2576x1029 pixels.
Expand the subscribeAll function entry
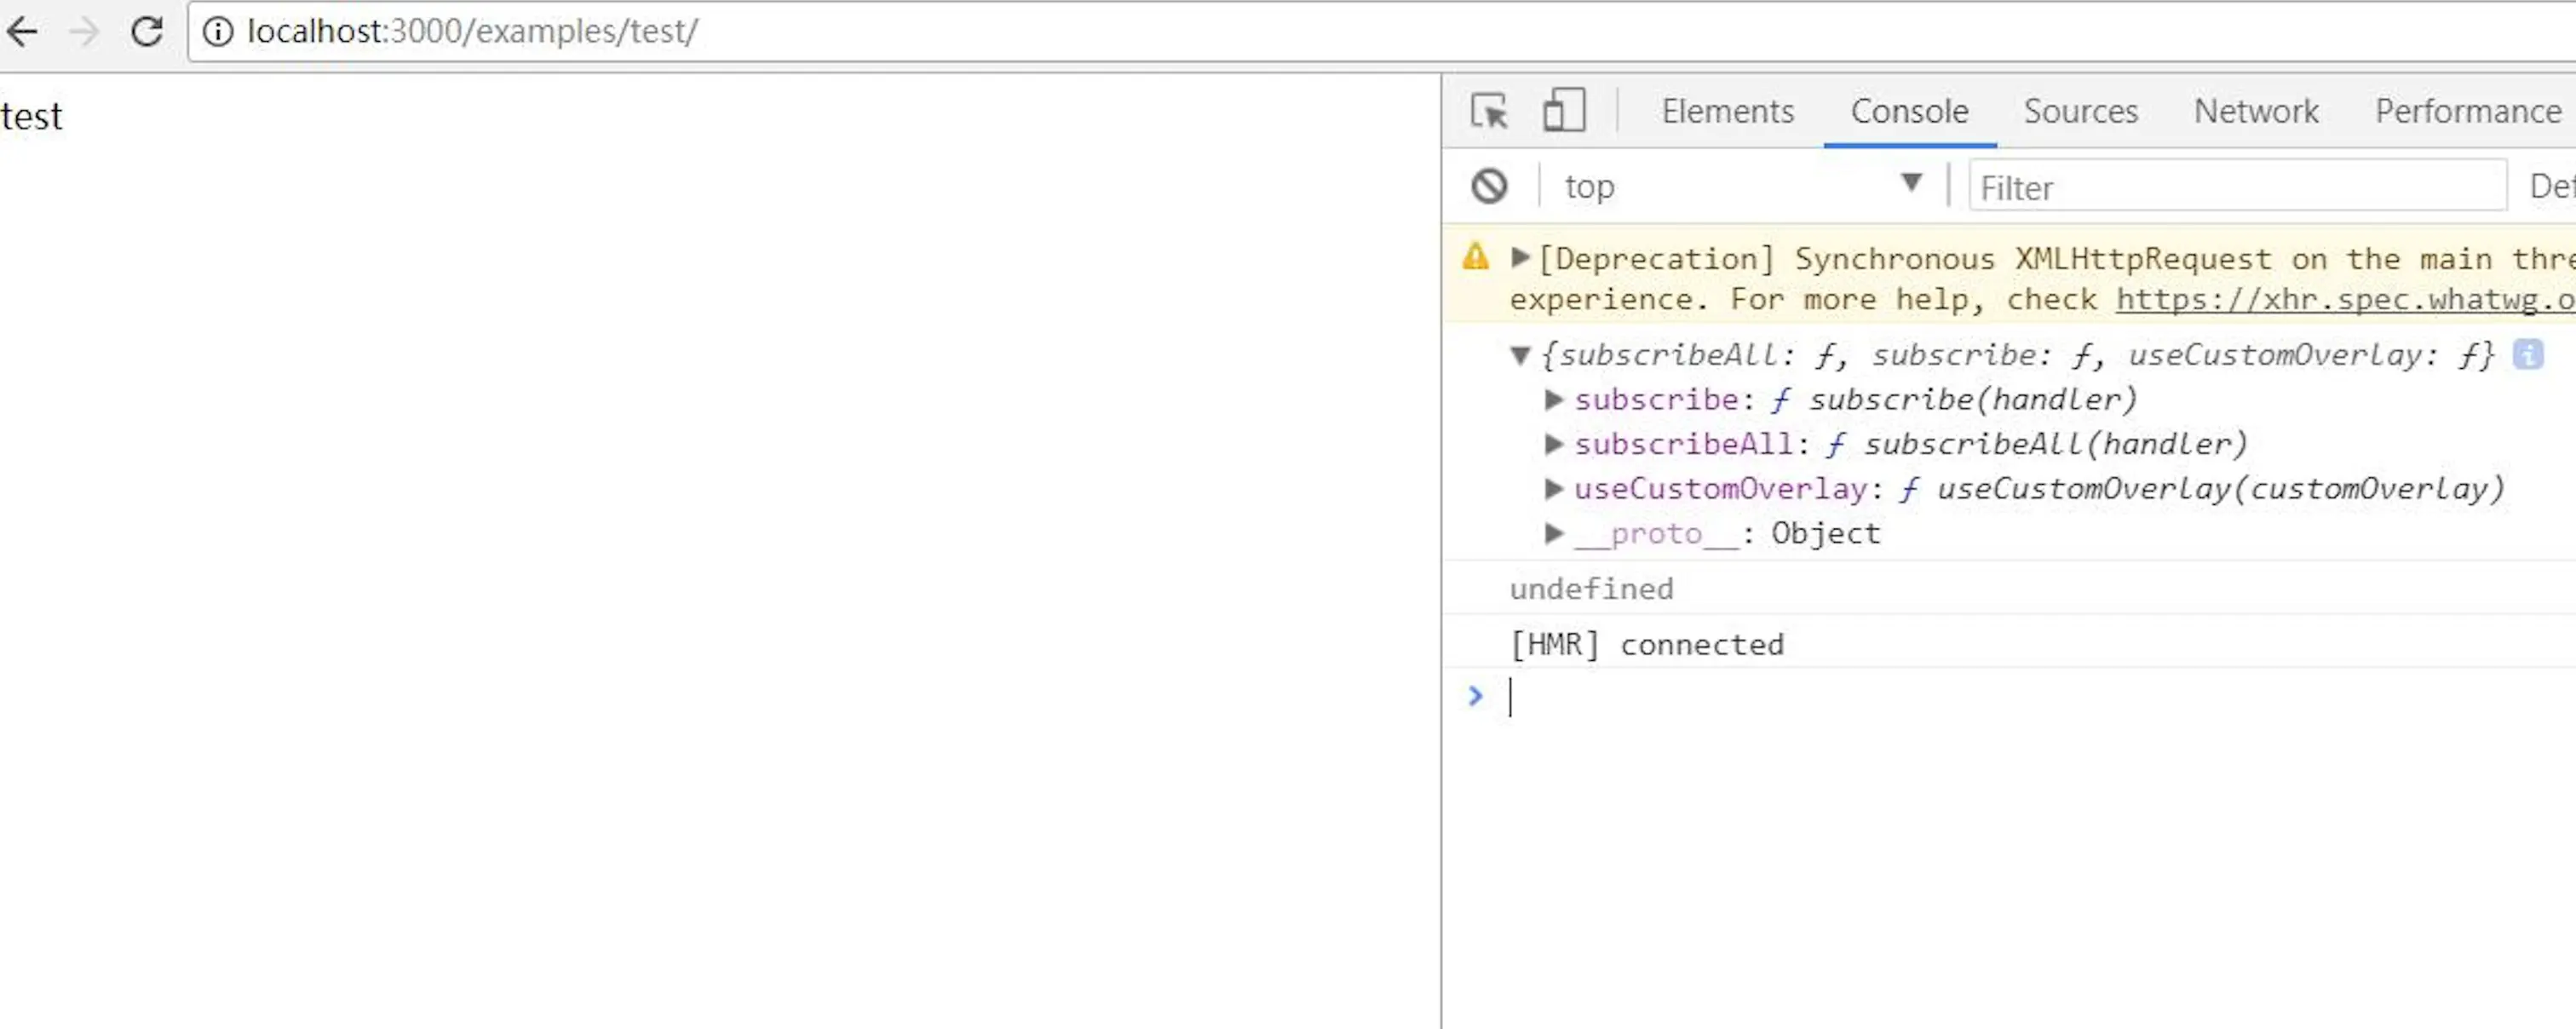1553,444
